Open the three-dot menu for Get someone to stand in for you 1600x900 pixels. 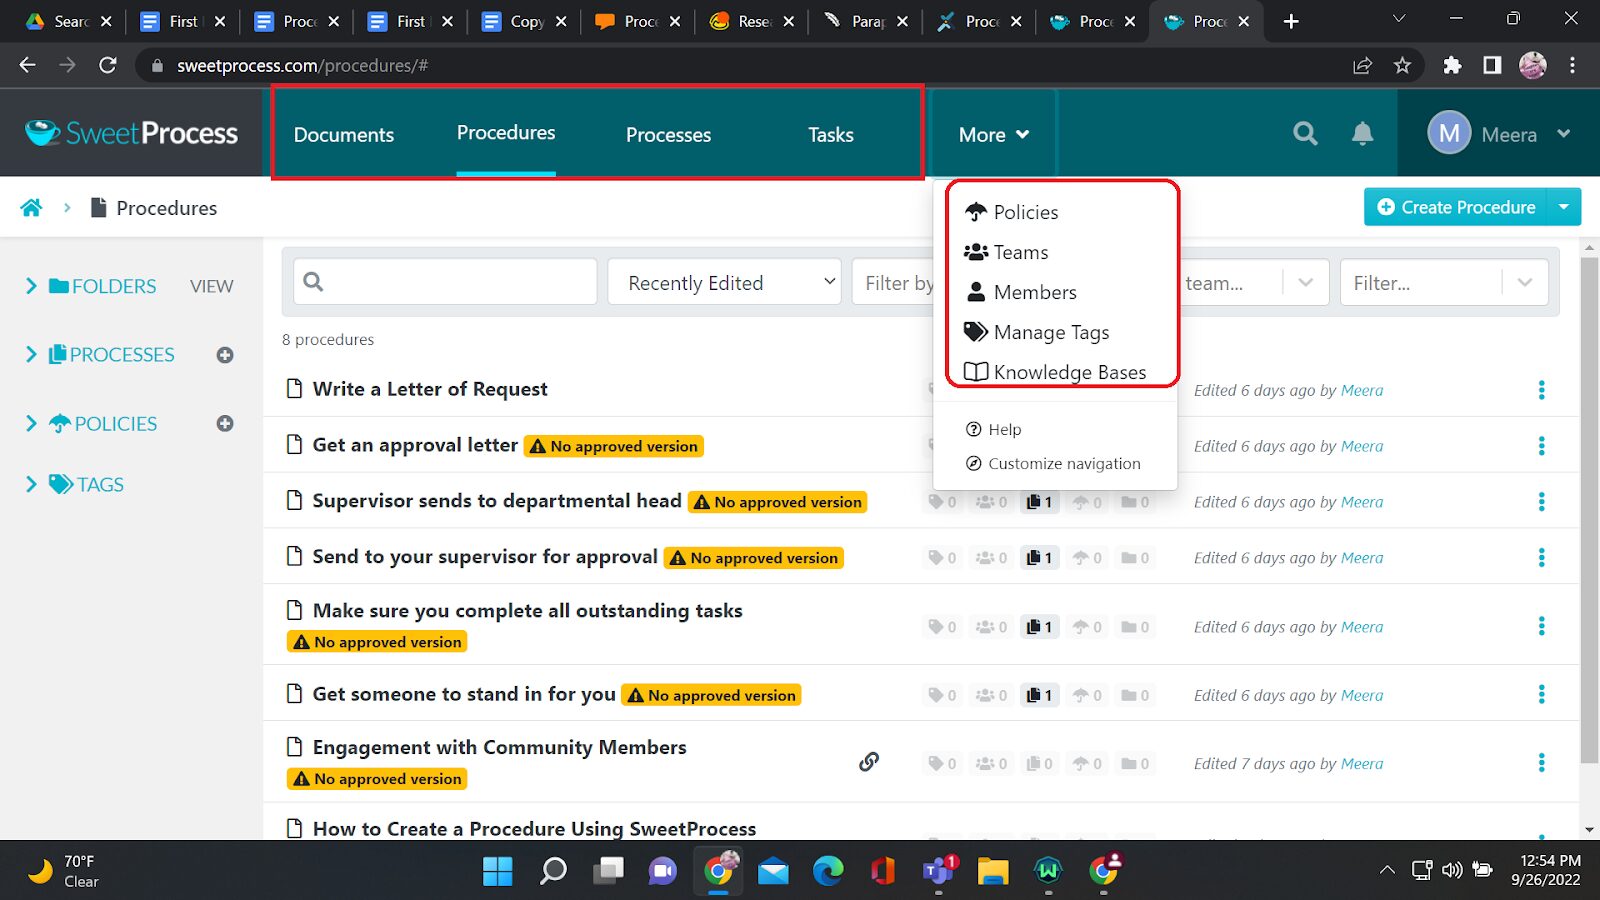1541,695
